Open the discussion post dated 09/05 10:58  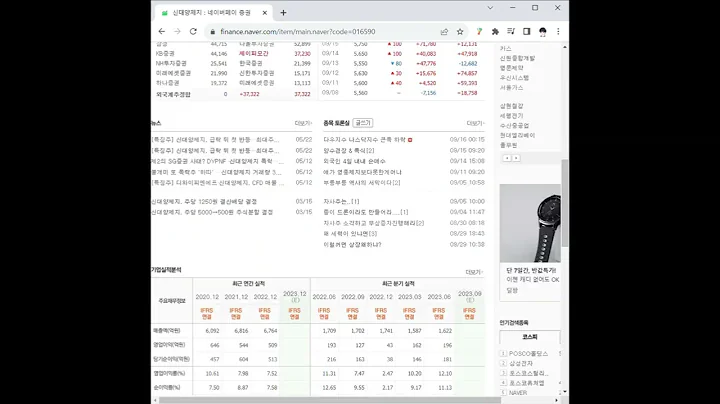click(362, 183)
